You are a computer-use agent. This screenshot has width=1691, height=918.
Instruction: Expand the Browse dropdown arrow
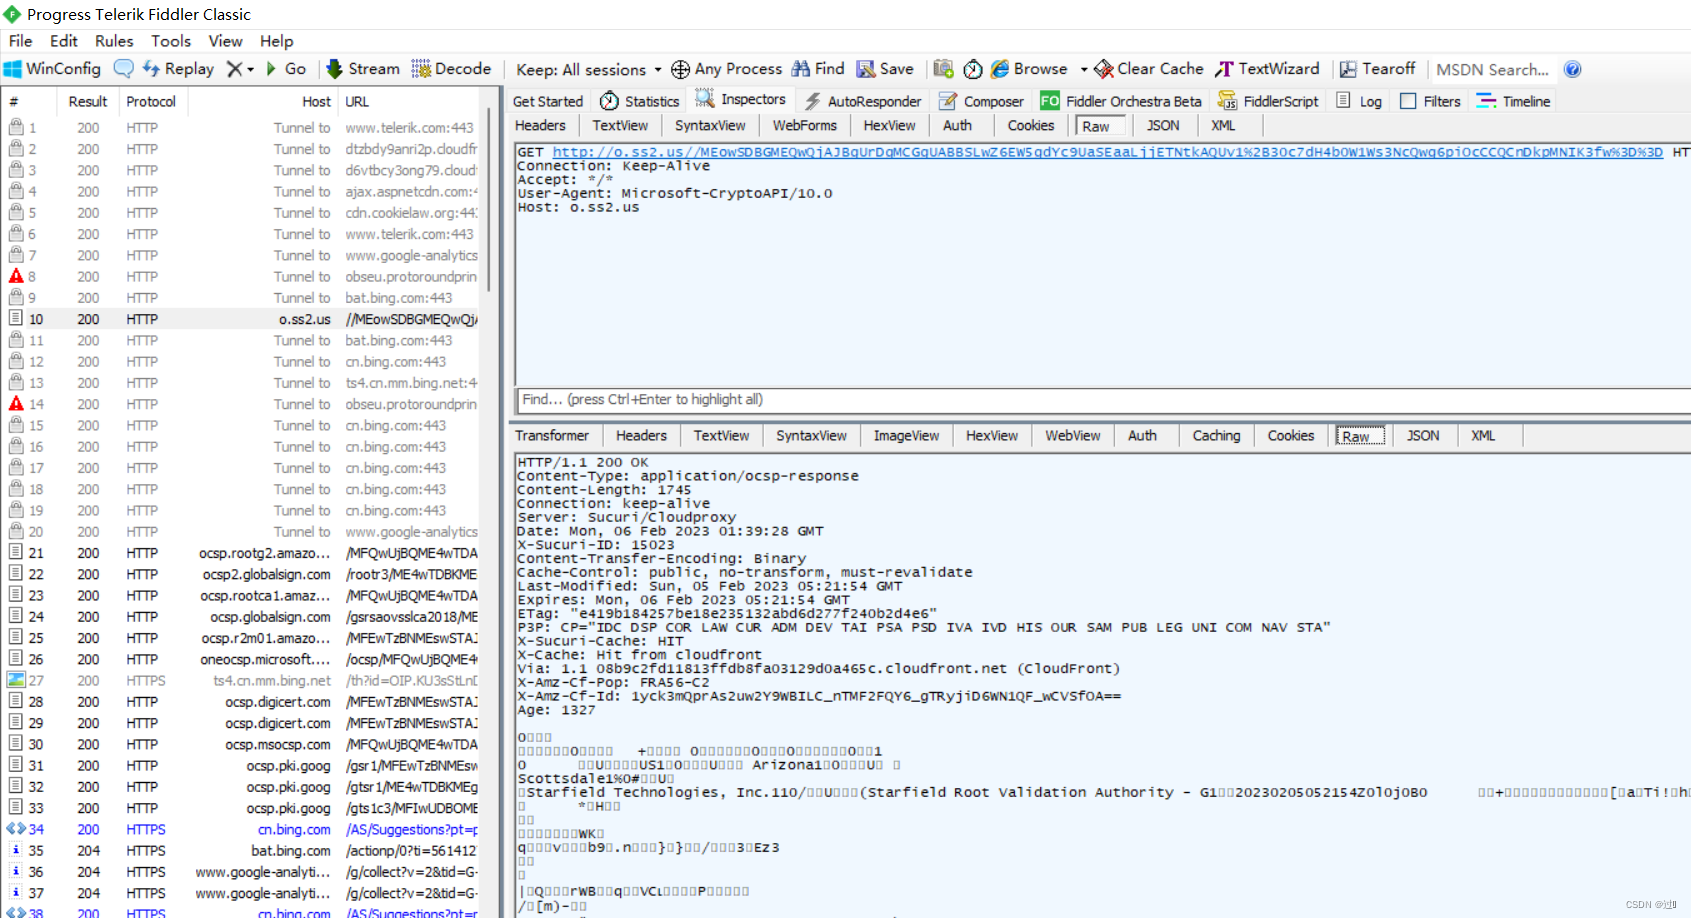pyautogui.click(x=1083, y=69)
